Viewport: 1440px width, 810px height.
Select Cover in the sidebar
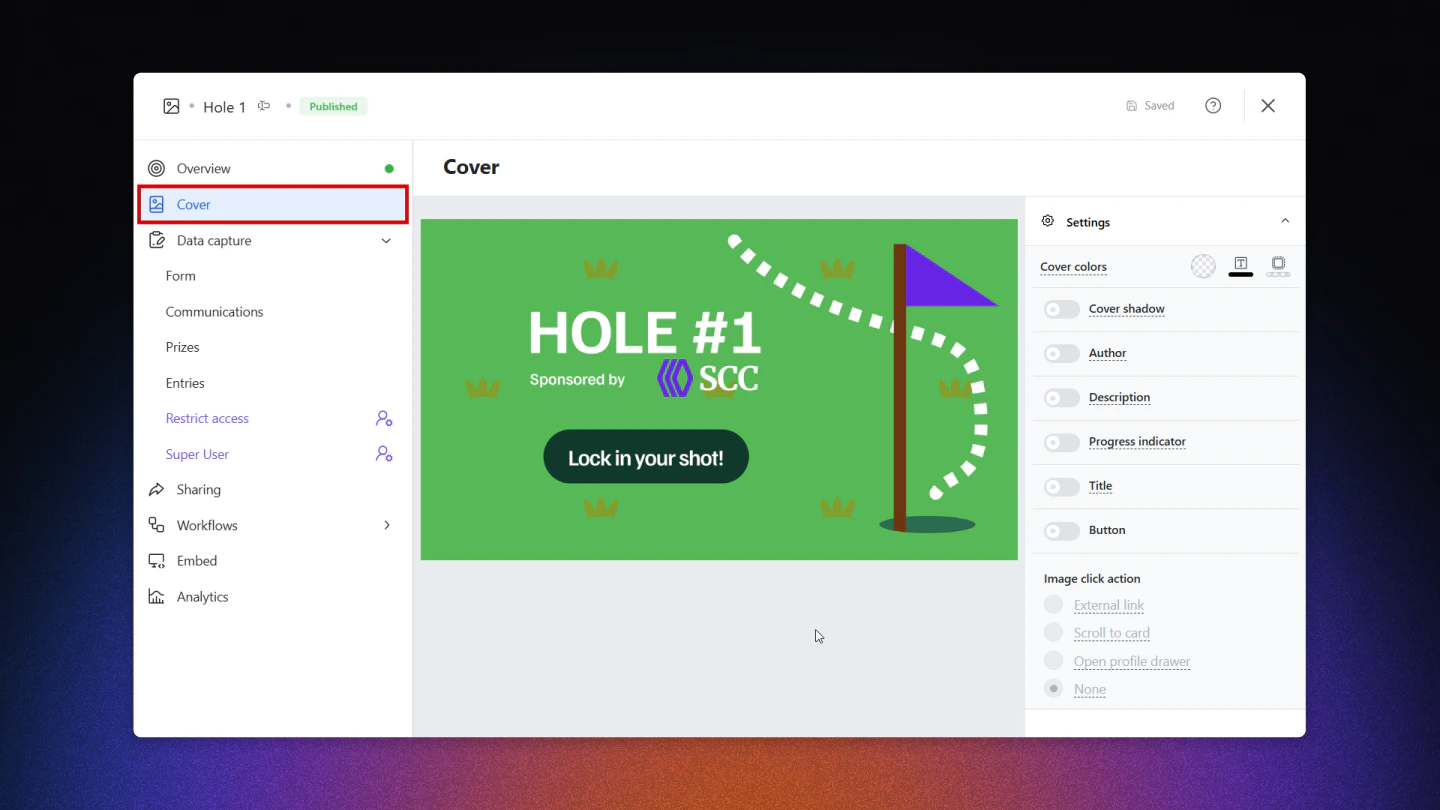click(272, 204)
